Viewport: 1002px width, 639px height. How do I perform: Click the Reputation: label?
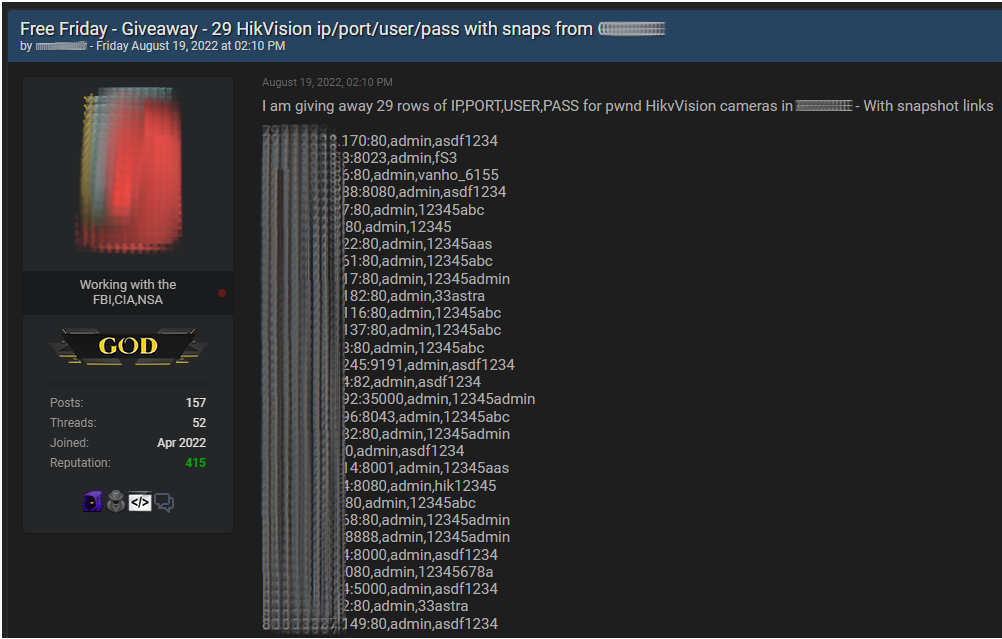click(80, 463)
